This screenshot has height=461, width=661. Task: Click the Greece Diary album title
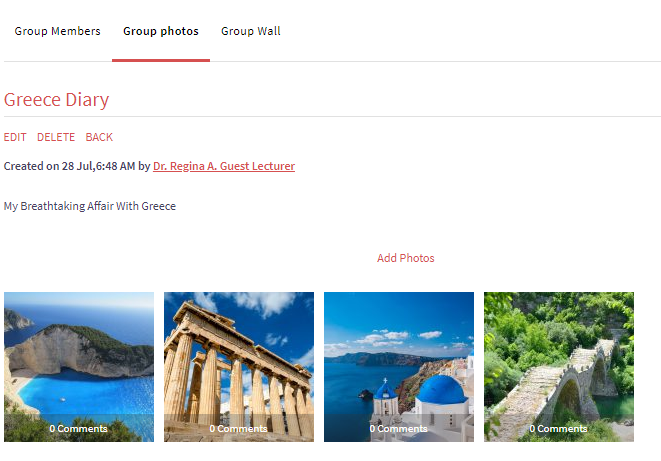[x=56, y=100]
